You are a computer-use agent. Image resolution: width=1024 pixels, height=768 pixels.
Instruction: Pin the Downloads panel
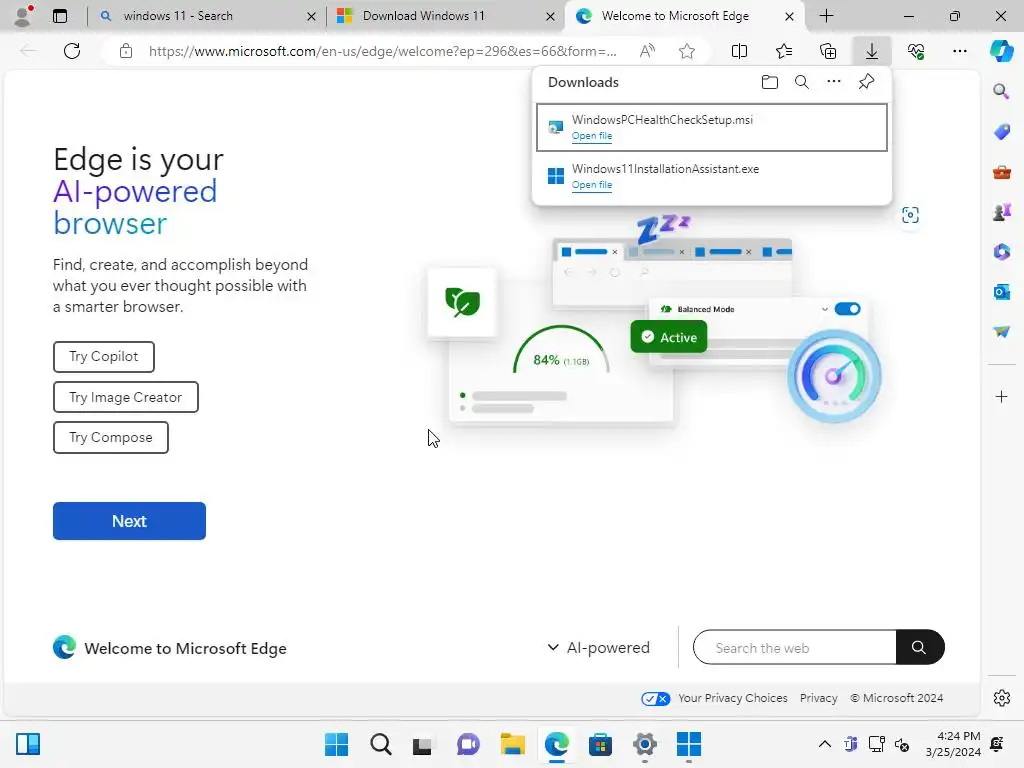[867, 82]
